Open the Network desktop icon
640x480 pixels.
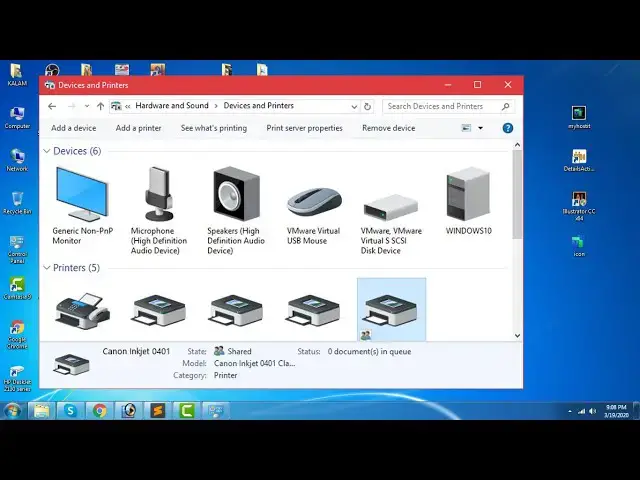[17, 160]
